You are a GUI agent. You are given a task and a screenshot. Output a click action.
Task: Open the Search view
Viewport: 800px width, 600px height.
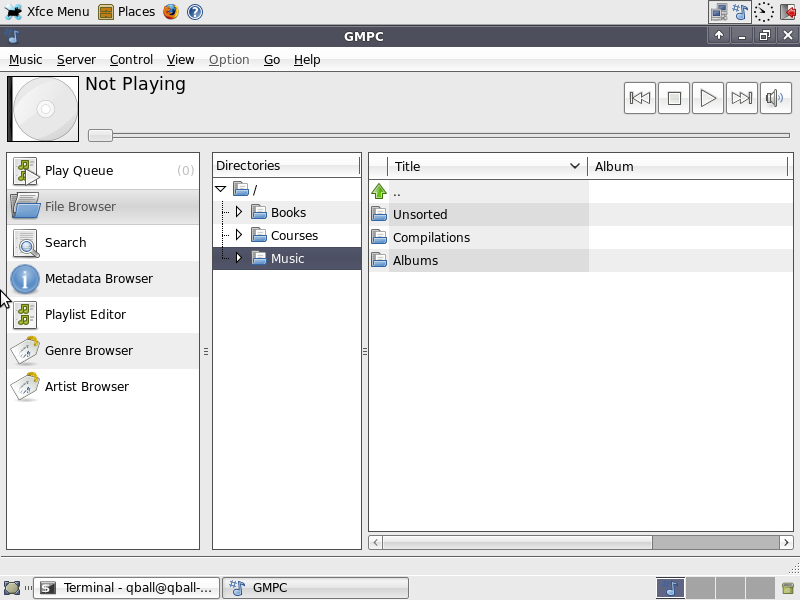coord(103,243)
